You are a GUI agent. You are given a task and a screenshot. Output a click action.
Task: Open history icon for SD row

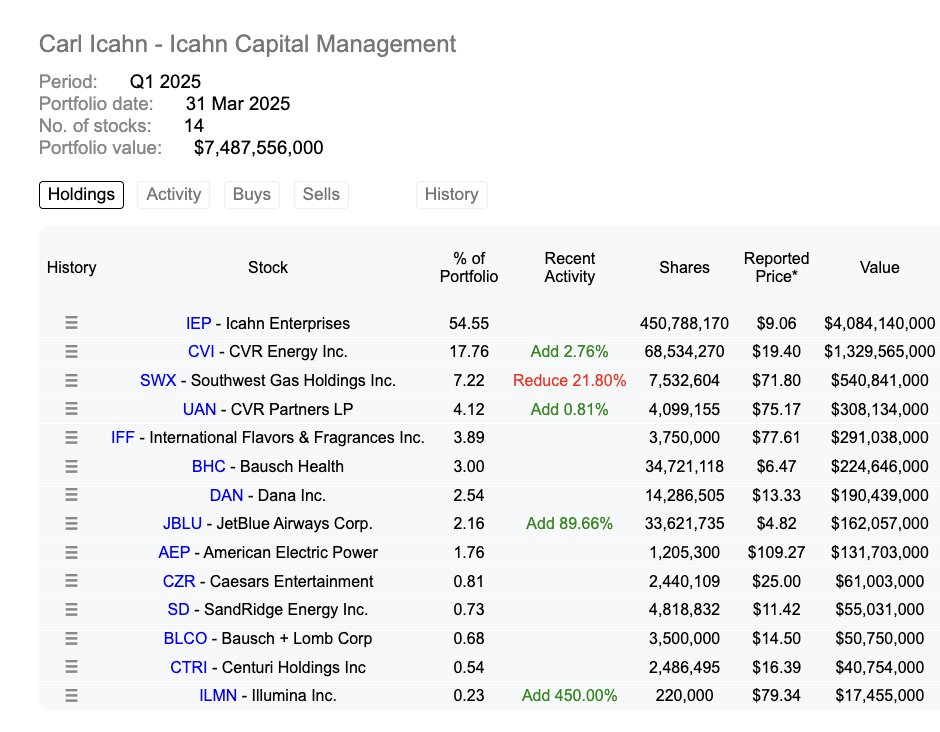click(71, 610)
